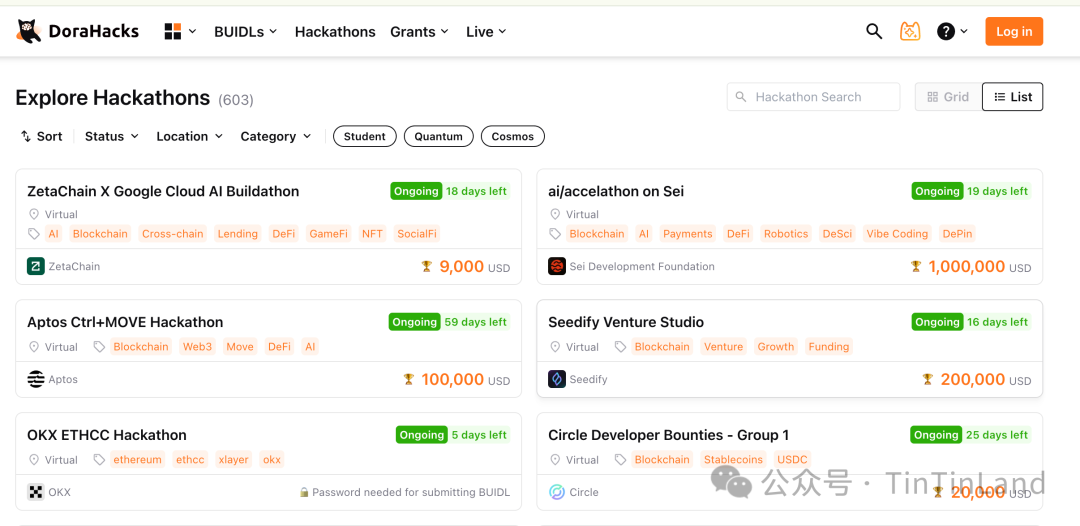Click the Move tag on Aptos card
This screenshot has width=1080, height=526.
pyautogui.click(x=240, y=347)
